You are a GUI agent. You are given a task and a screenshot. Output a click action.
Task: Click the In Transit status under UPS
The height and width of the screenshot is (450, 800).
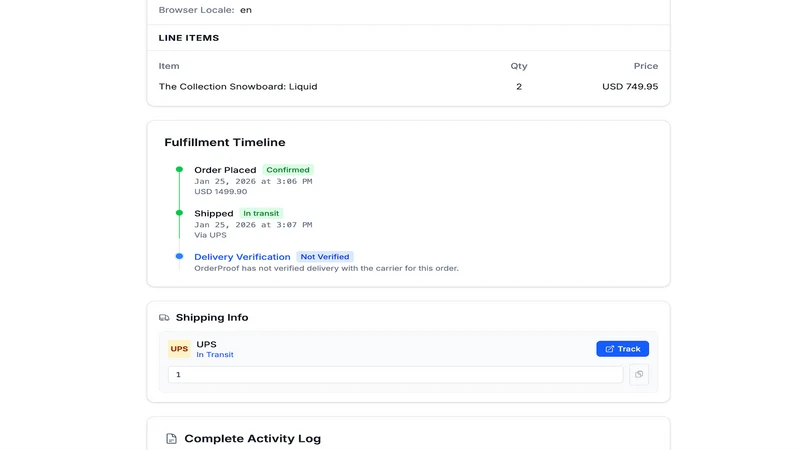click(215, 355)
